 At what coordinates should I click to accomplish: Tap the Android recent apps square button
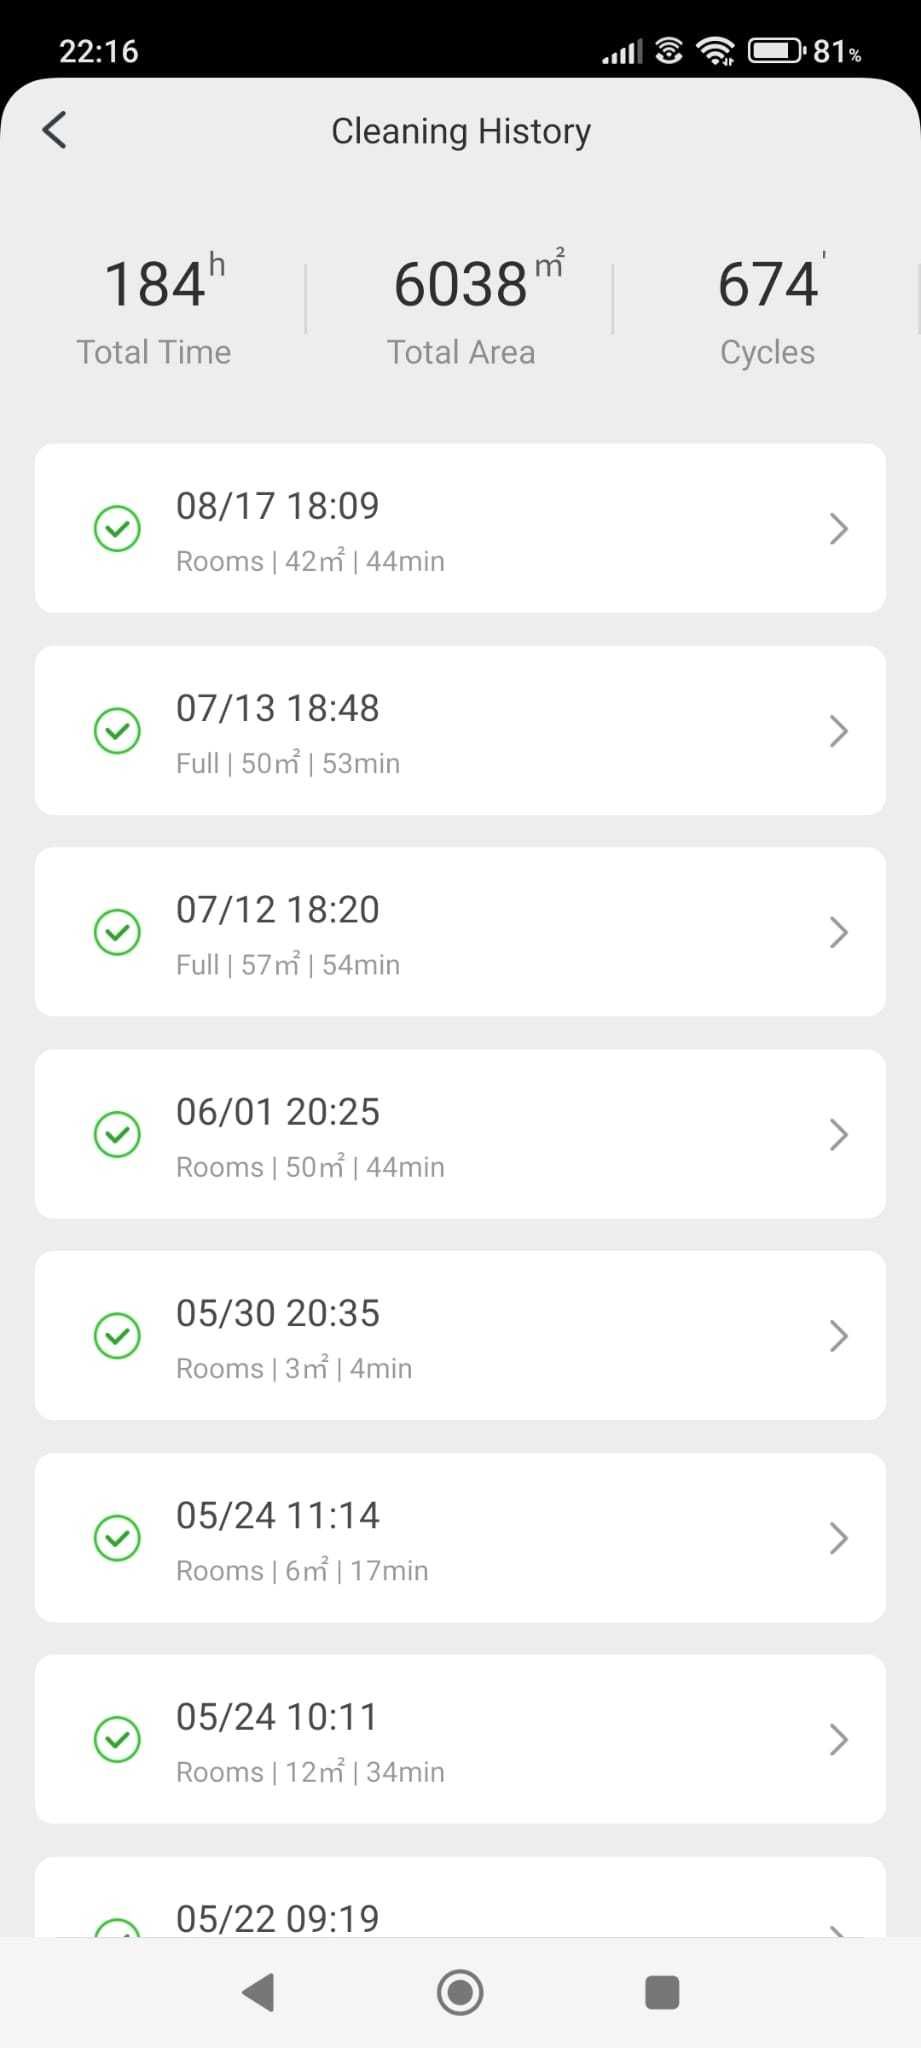click(x=662, y=1992)
